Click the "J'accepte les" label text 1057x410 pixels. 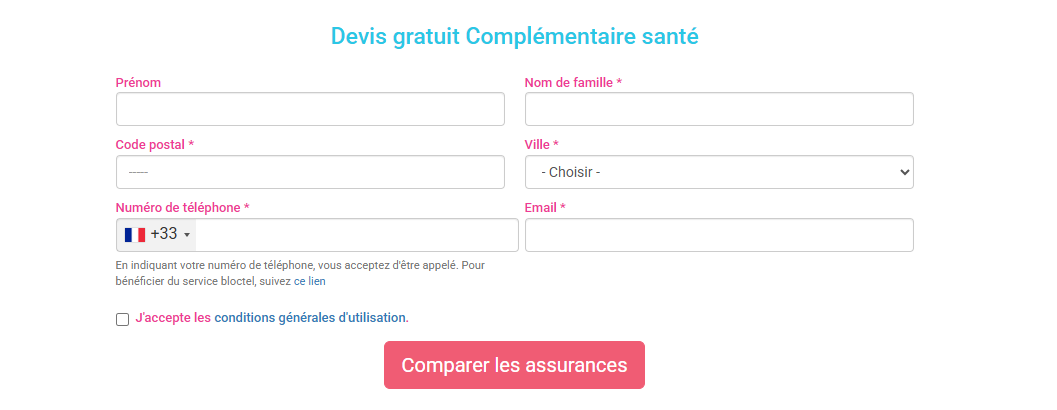(173, 318)
